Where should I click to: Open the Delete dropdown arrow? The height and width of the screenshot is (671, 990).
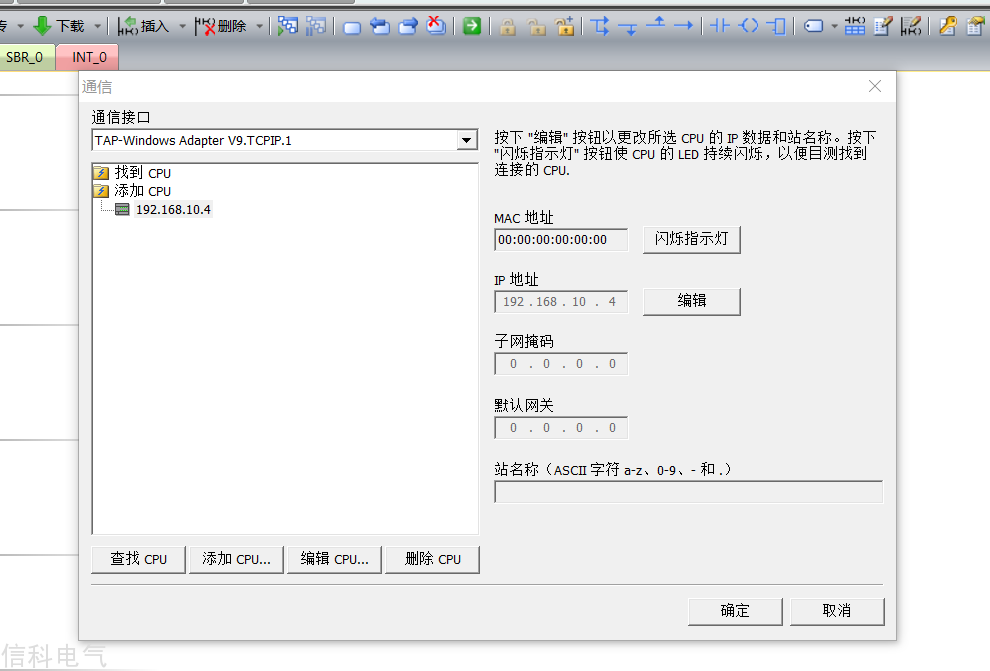coord(259,27)
